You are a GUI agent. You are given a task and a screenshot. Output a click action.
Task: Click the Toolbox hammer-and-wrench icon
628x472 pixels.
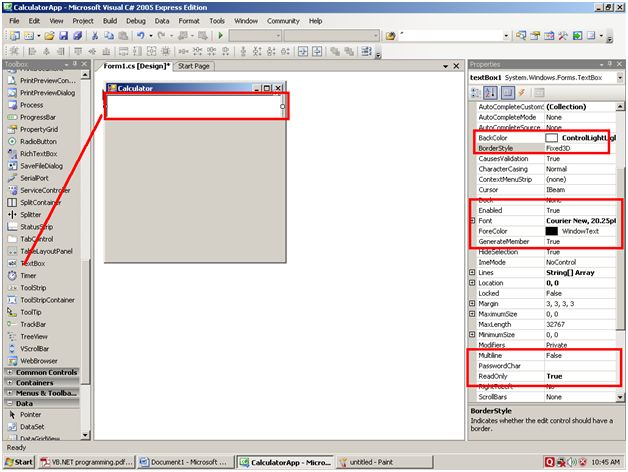tap(563, 36)
